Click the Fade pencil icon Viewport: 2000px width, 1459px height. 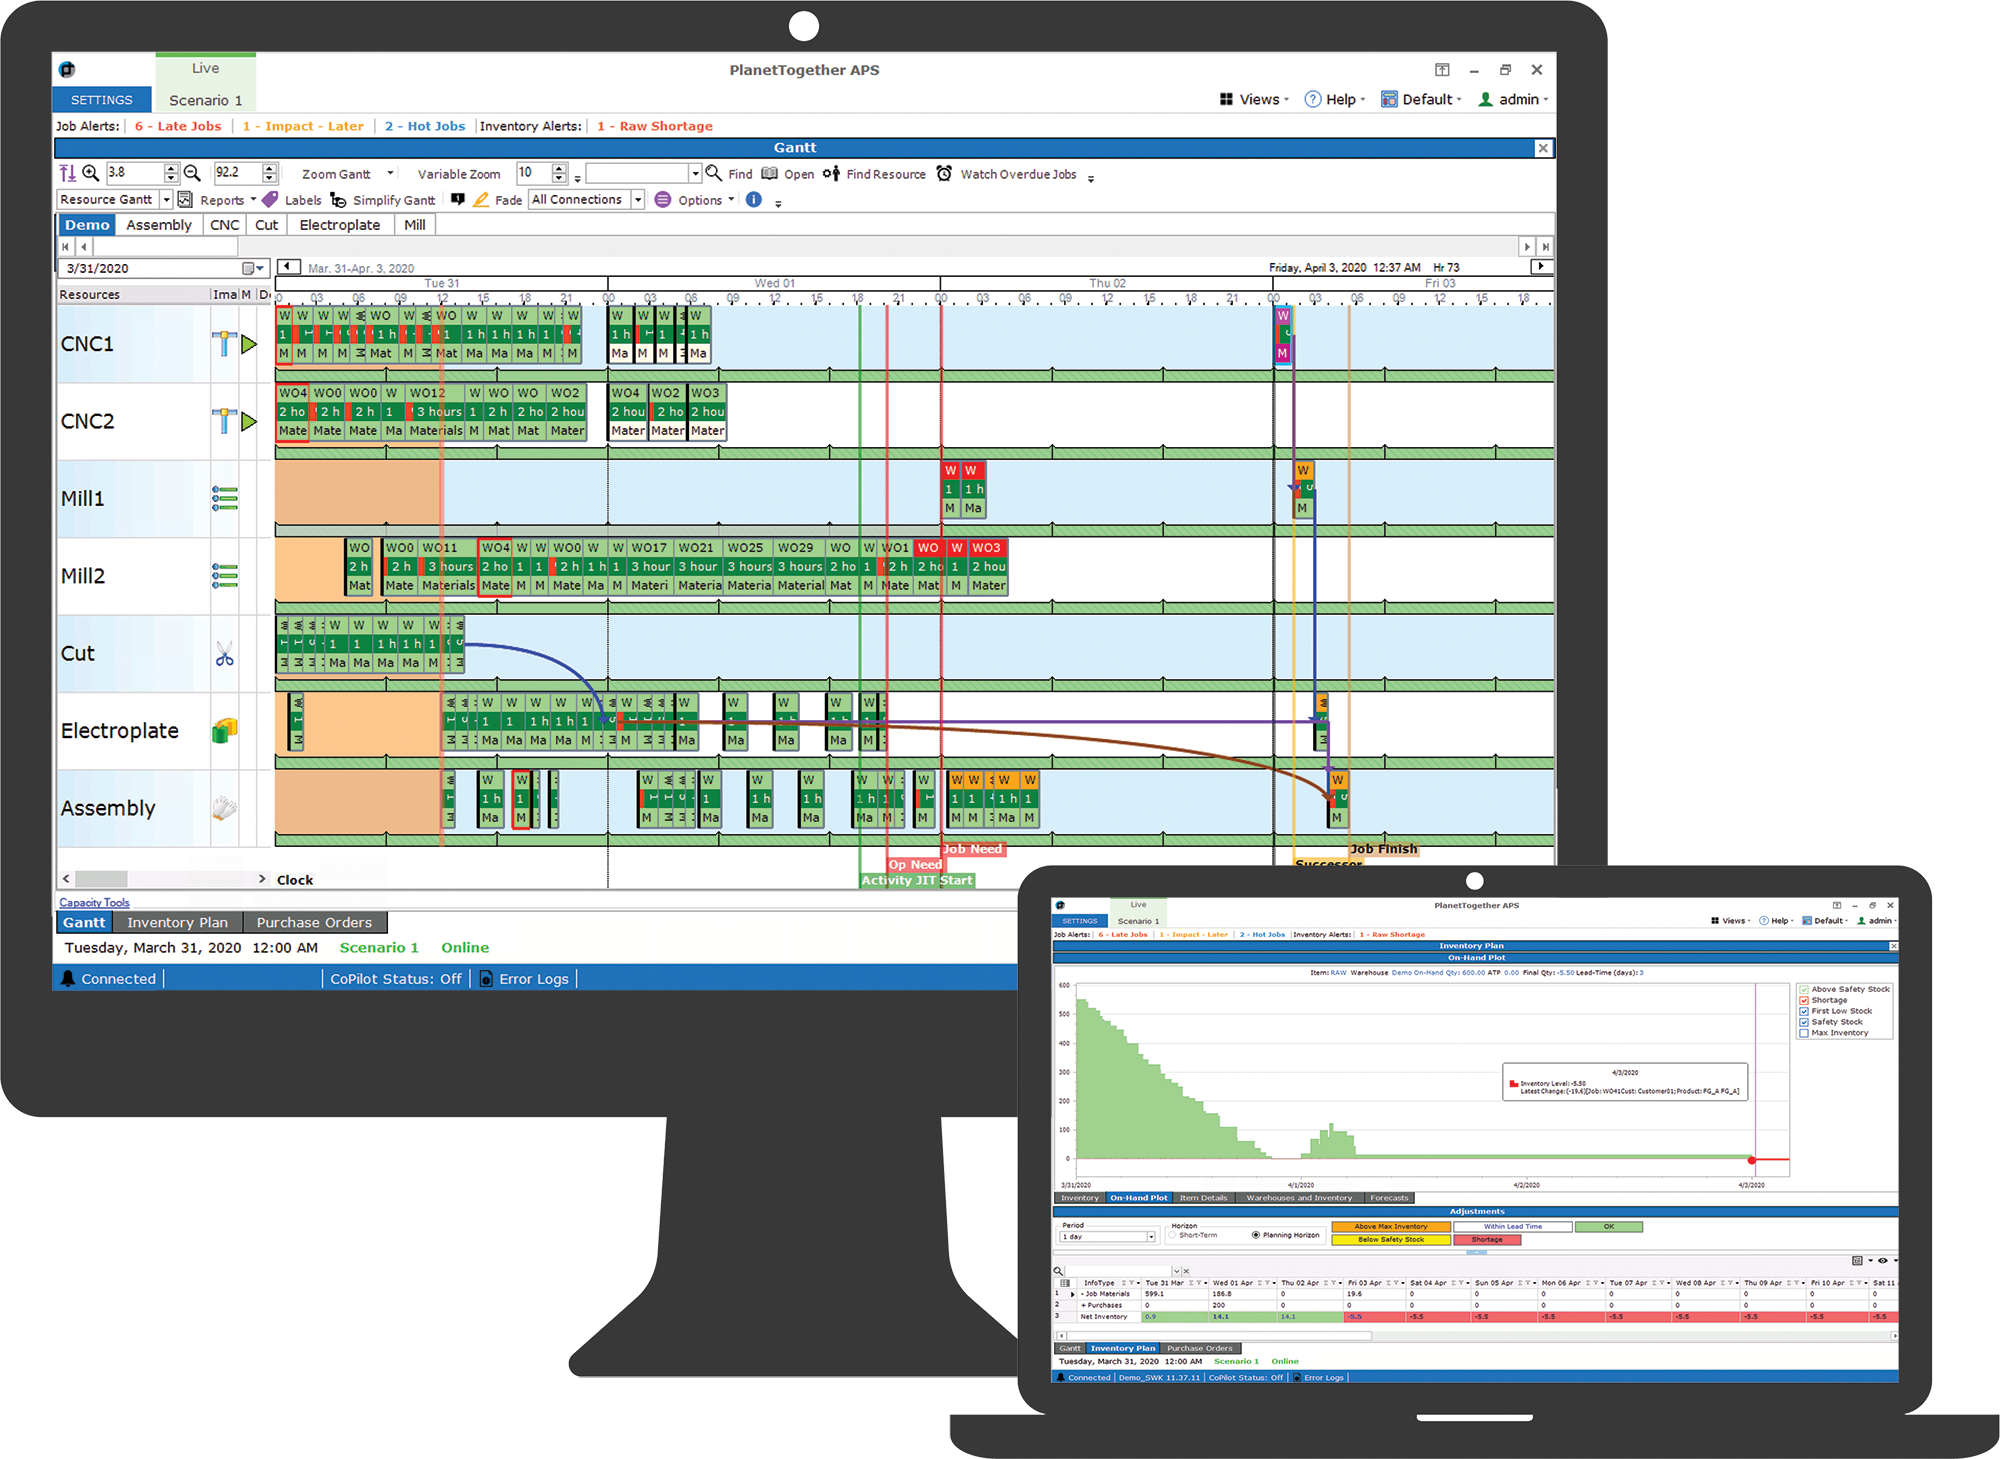(481, 199)
